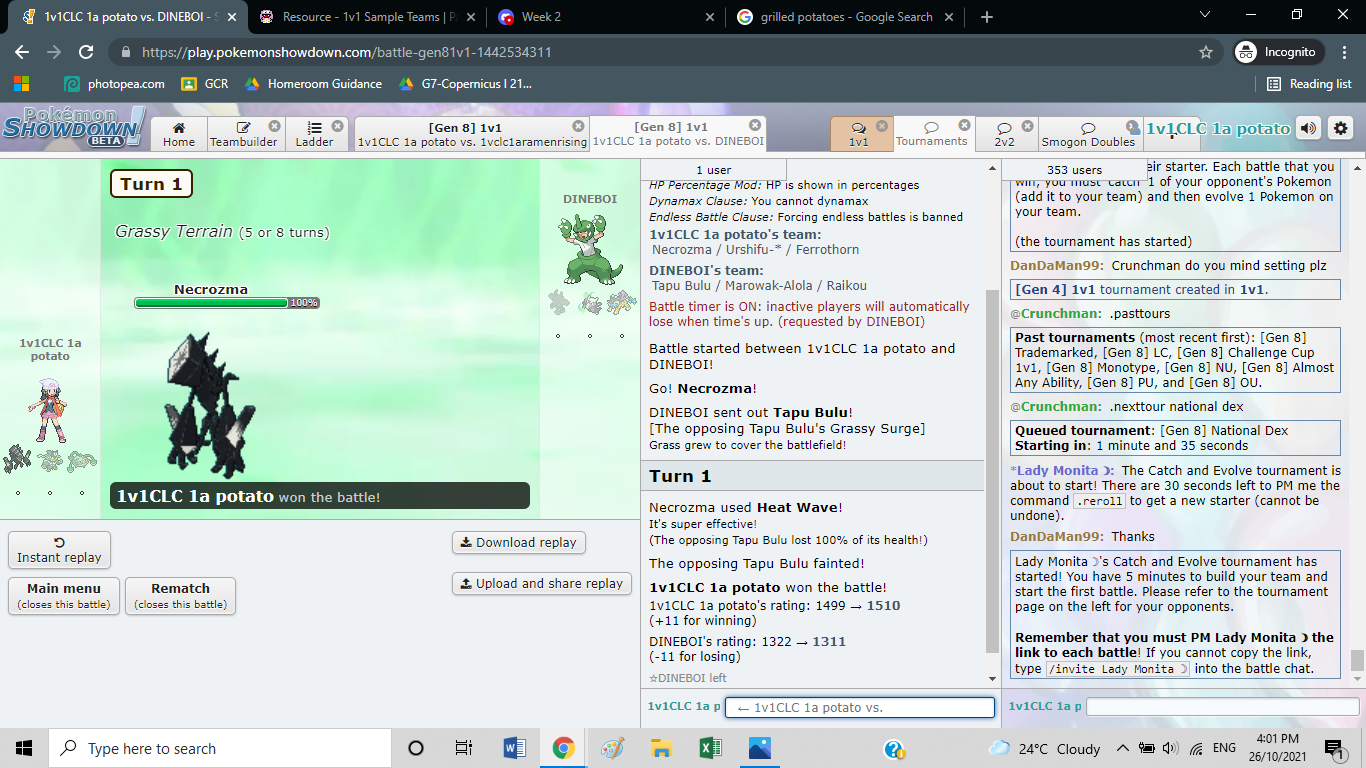Close the Ladder tab
The image size is (1366, 768).
point(338,126)
